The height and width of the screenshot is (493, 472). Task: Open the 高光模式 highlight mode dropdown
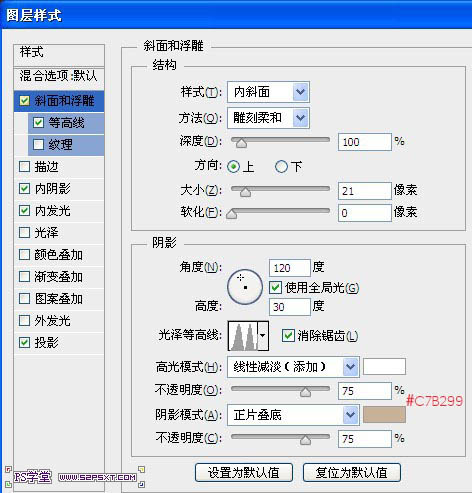[293, 367]
